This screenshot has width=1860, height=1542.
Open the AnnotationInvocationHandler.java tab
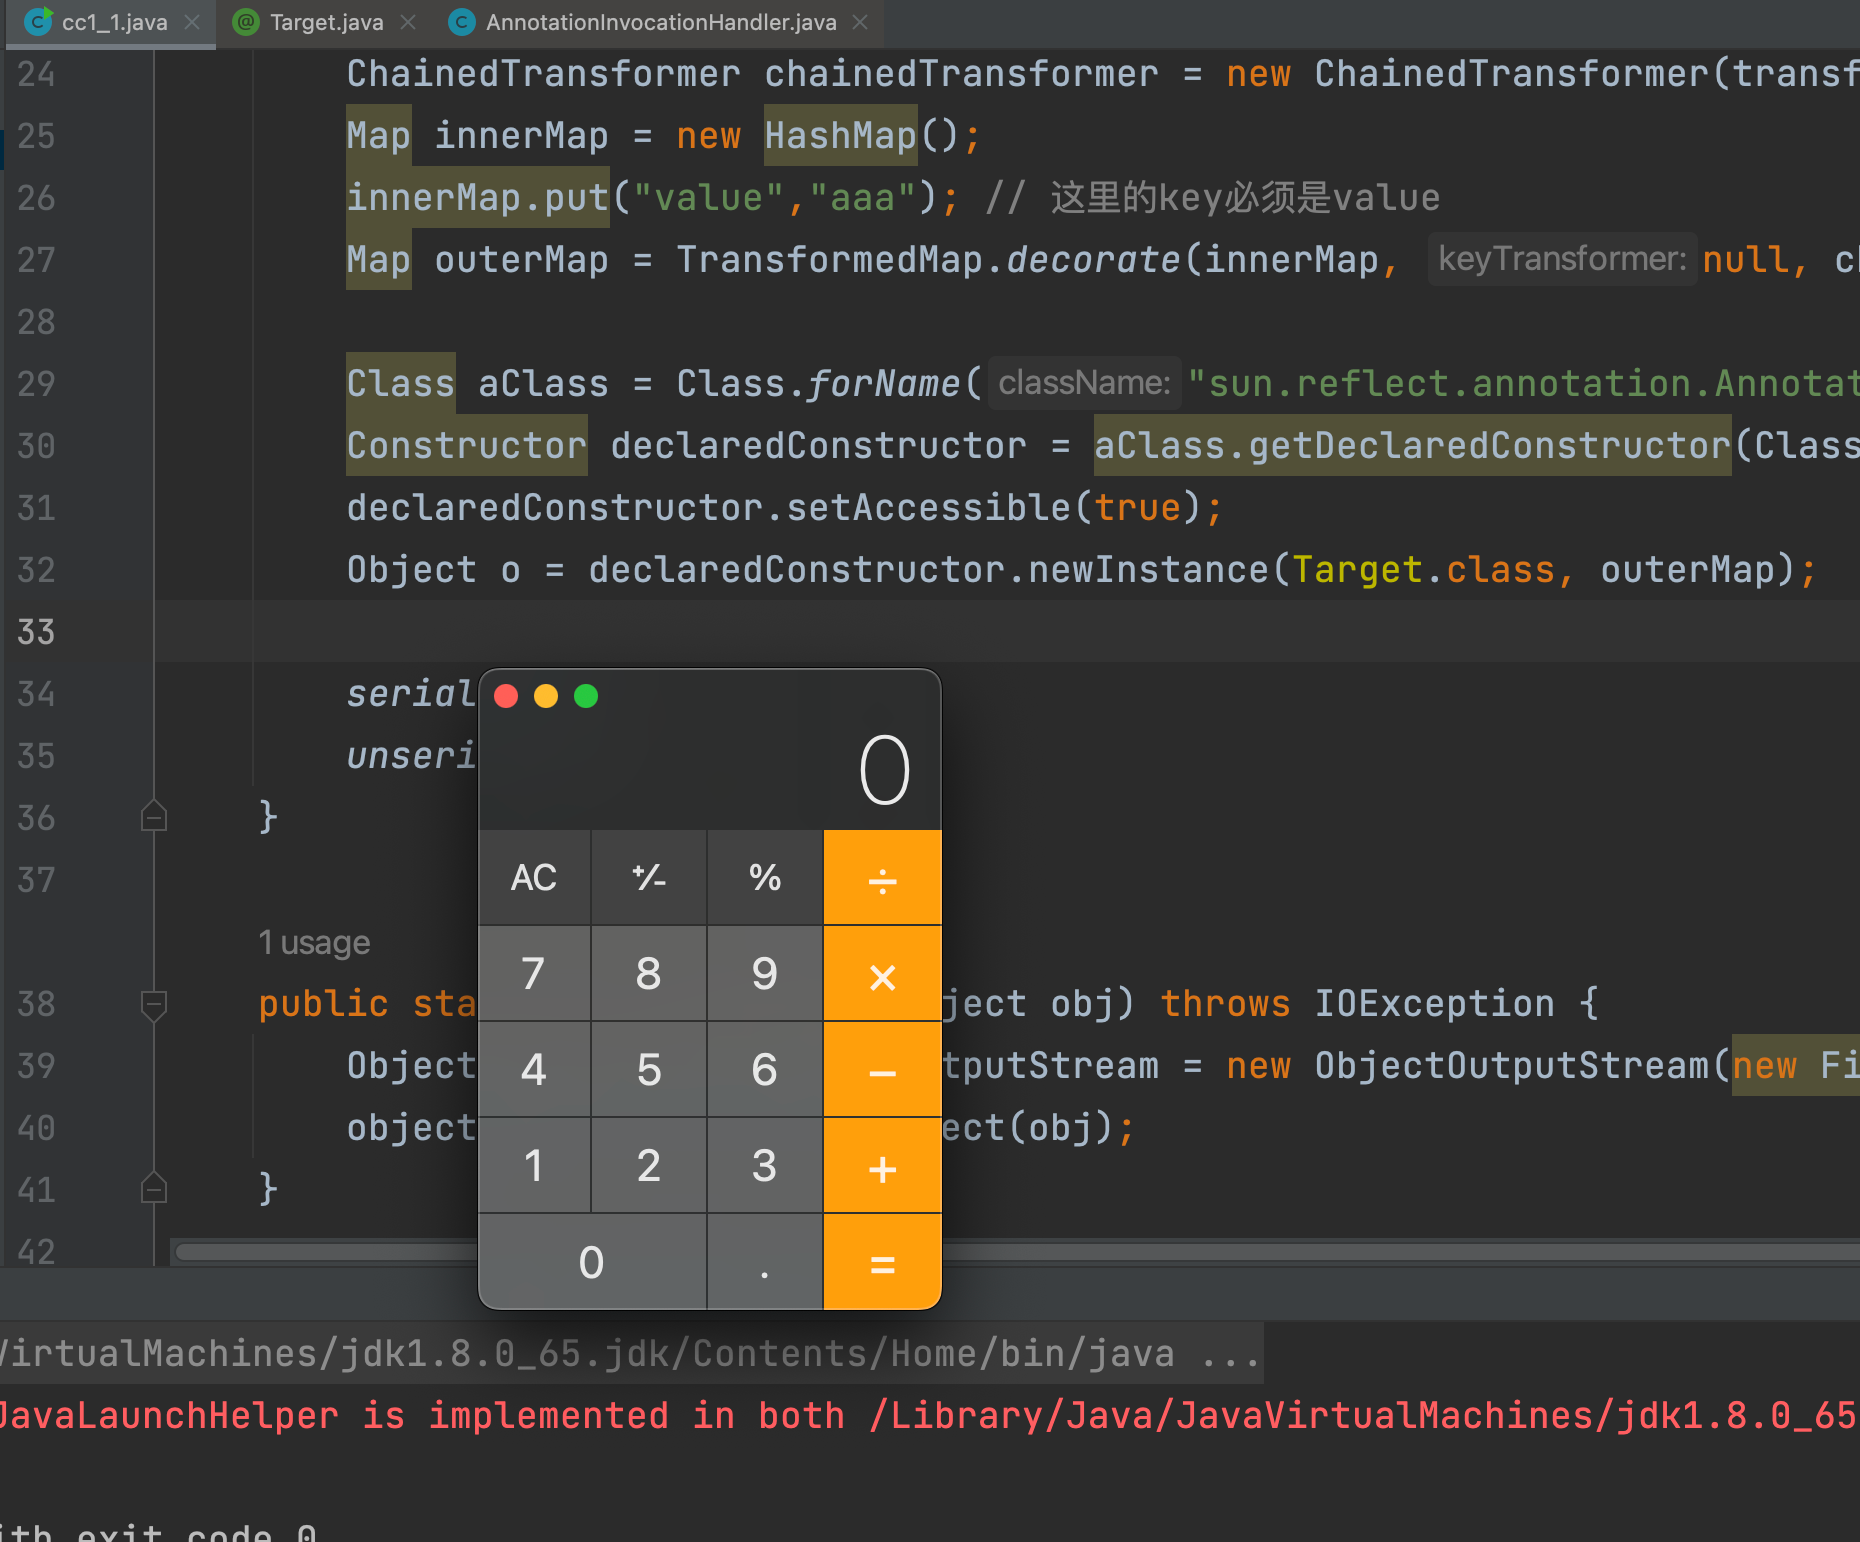point(660,22)
